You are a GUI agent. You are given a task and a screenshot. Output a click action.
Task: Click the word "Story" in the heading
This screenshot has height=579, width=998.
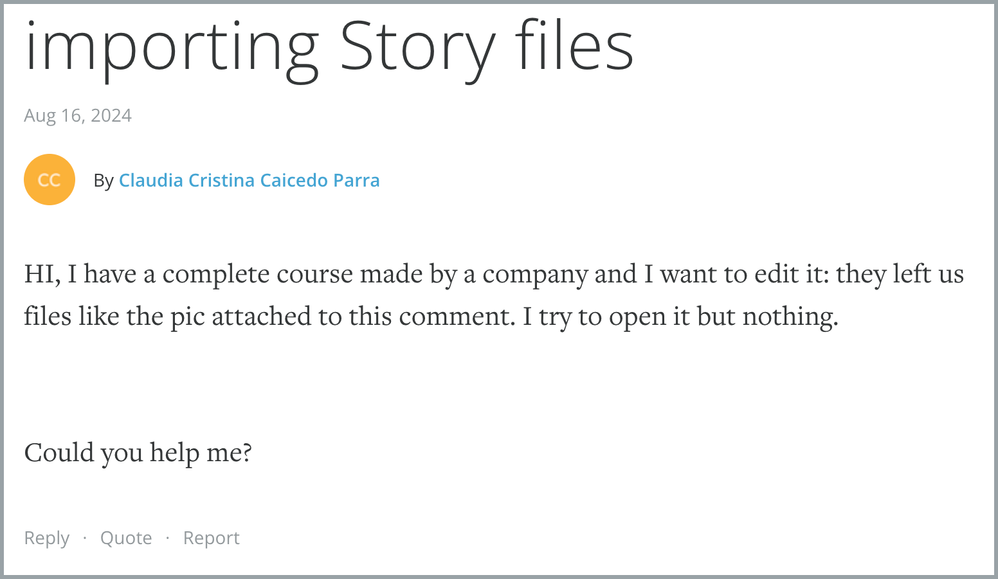(x=417, y=45)
